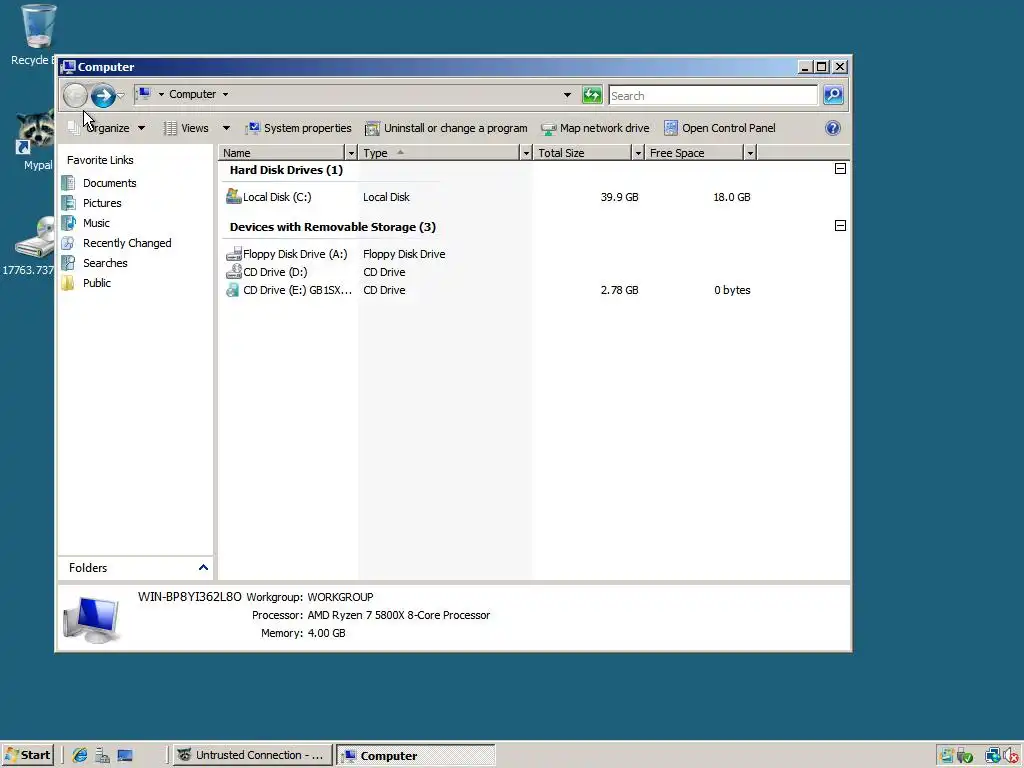Click Show Desktop Quick Launch icon
1024x768 pixels.
(x=125, y=756)
